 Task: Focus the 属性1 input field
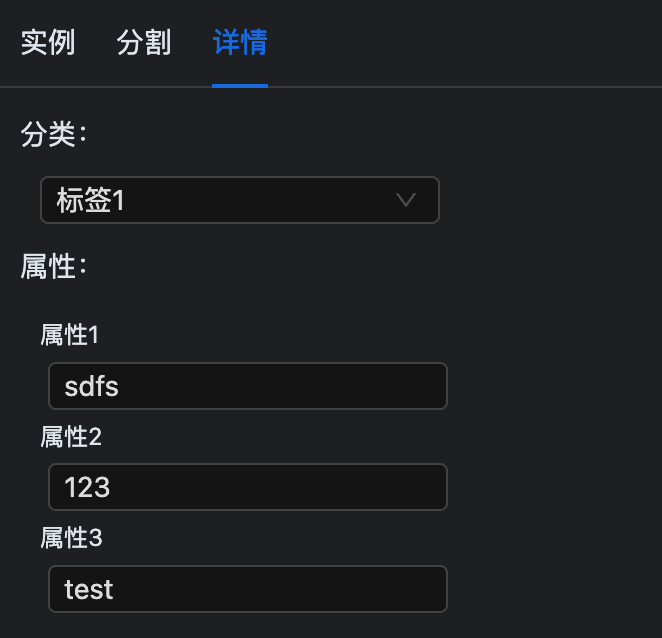point(247,386)
